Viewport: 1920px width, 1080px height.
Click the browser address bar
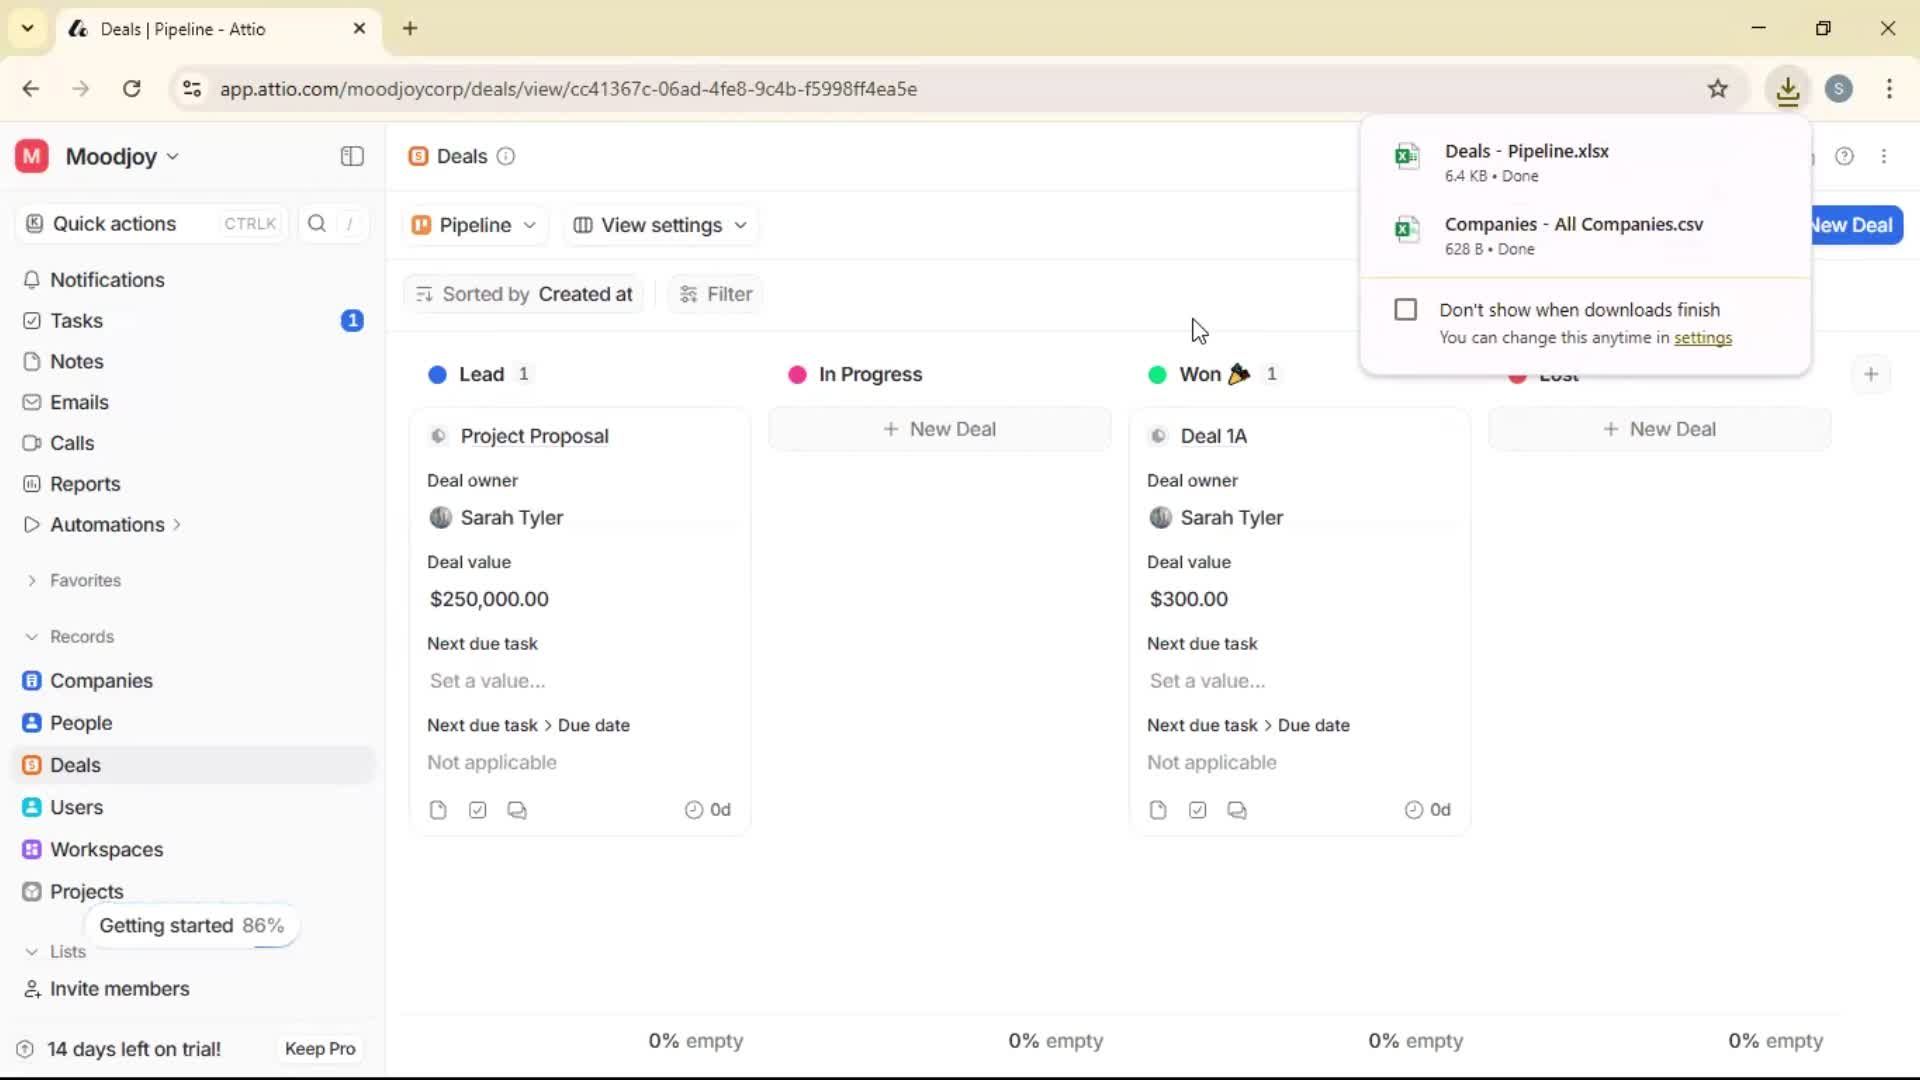click(x=600, y=88)
